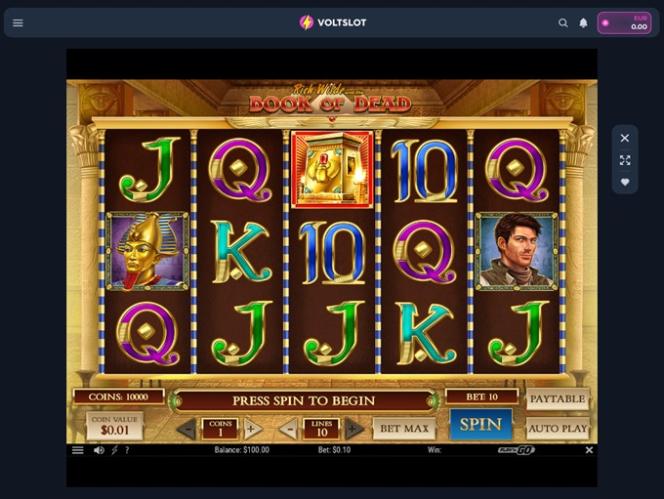Close the game side panel
Screen dimensions: 664x499
pyautogui.click(x=625, y=138)
